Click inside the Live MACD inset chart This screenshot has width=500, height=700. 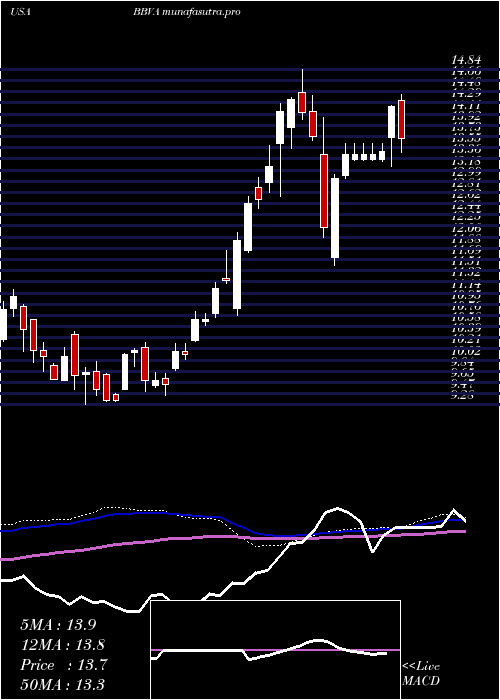[275, 650]
